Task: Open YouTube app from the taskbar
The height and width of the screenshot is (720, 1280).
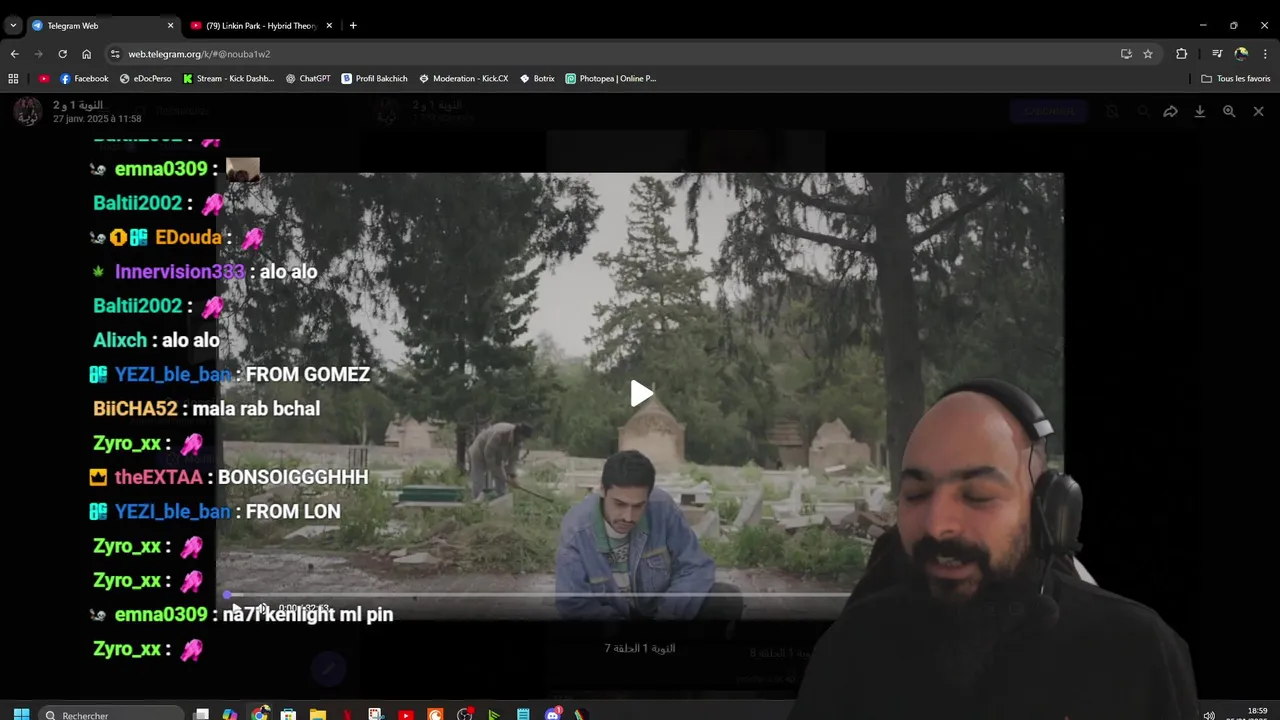Action: (405, 714)
